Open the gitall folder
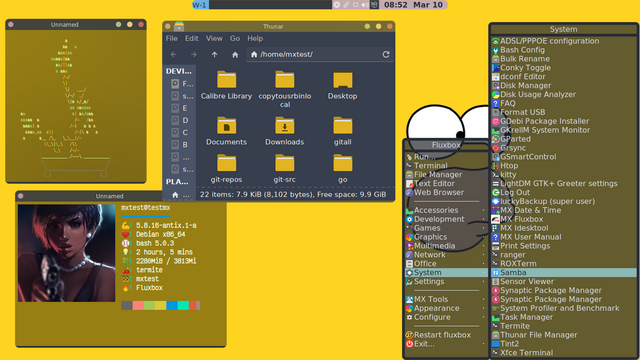 tap(342, 131)
